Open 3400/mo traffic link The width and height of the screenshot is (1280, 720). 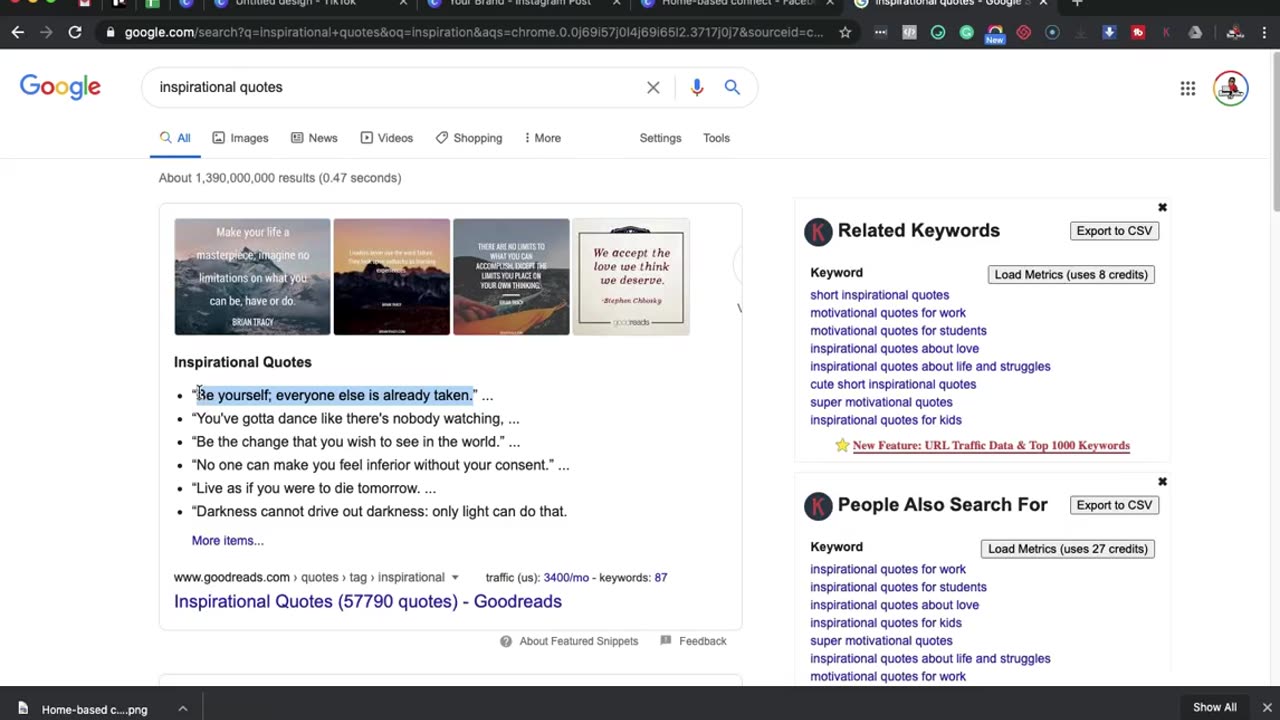pos(568,577)
